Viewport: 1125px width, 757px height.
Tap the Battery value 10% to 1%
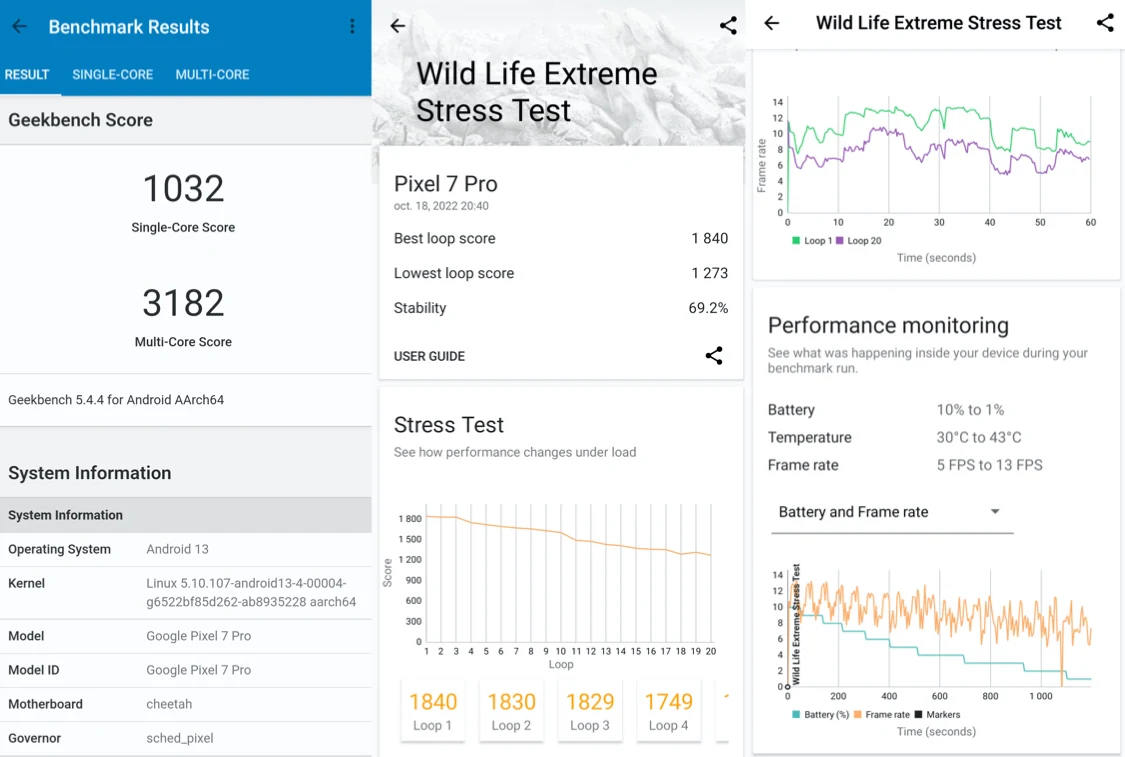coord(970,410)
